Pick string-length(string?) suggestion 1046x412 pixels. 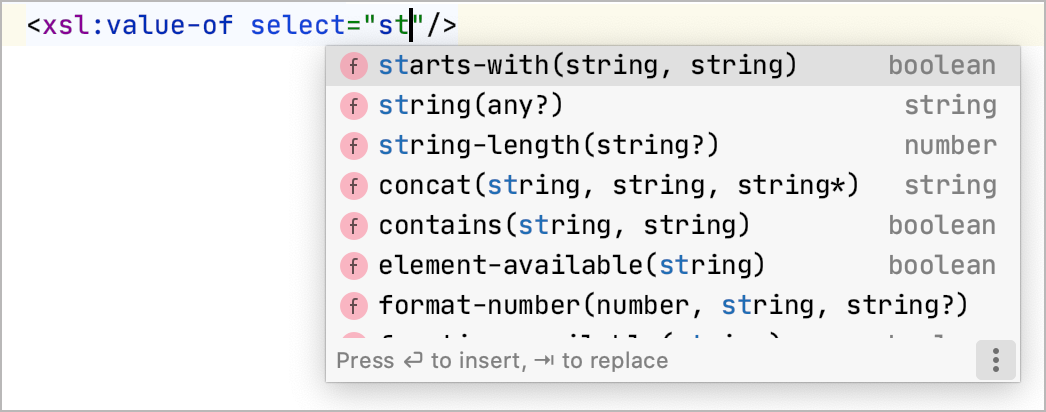[x=549, y=146]
